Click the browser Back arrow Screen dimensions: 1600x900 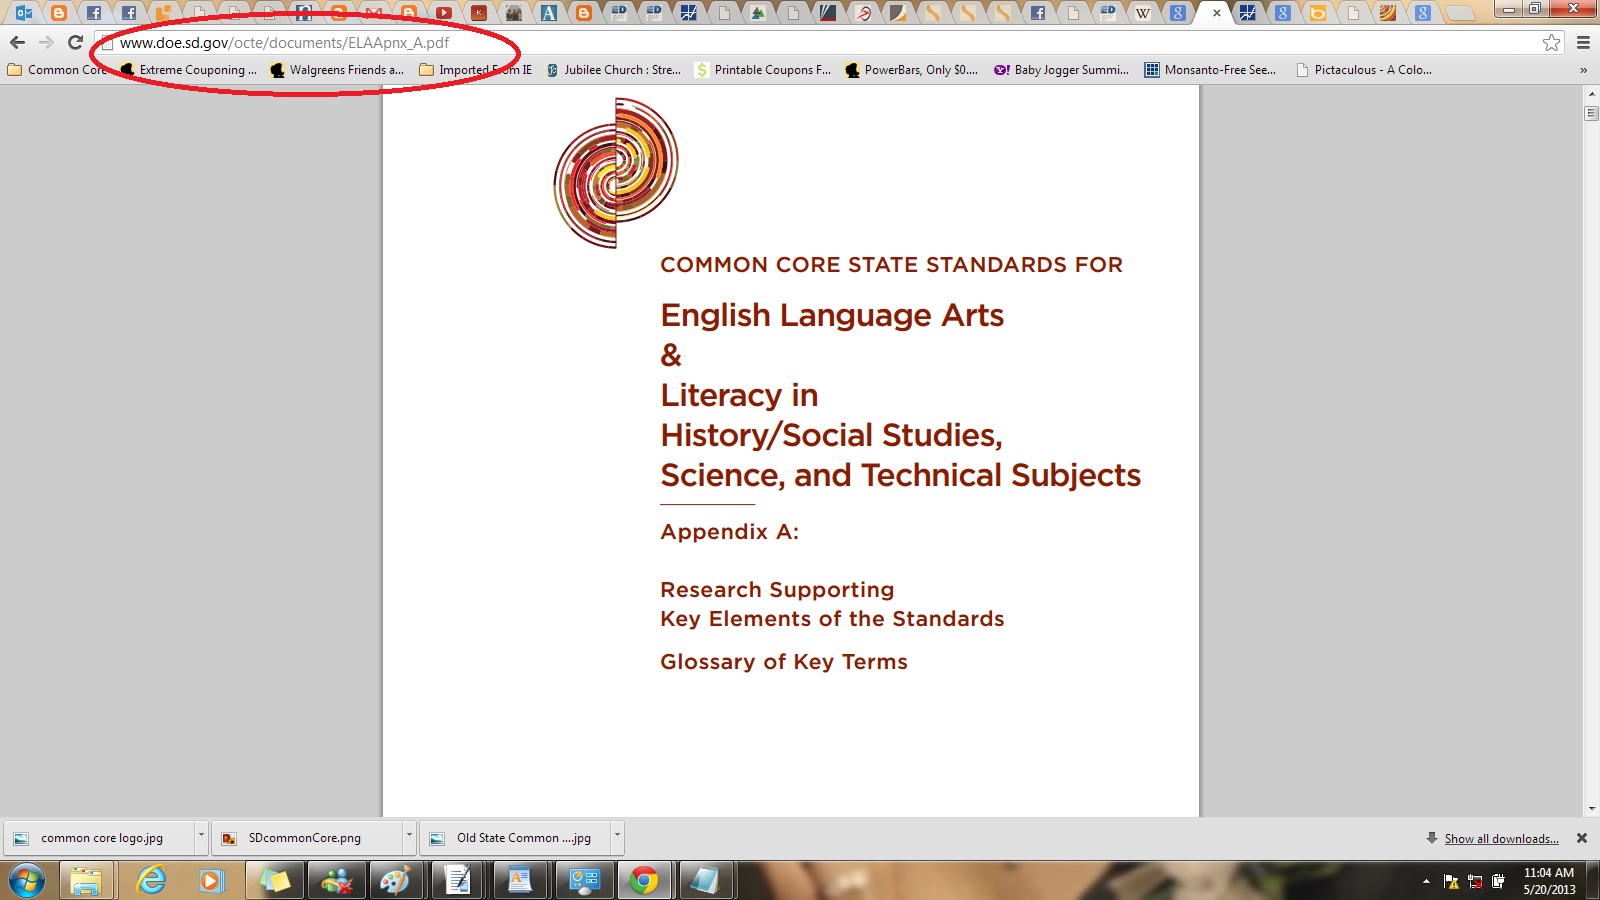click(17, 42)
